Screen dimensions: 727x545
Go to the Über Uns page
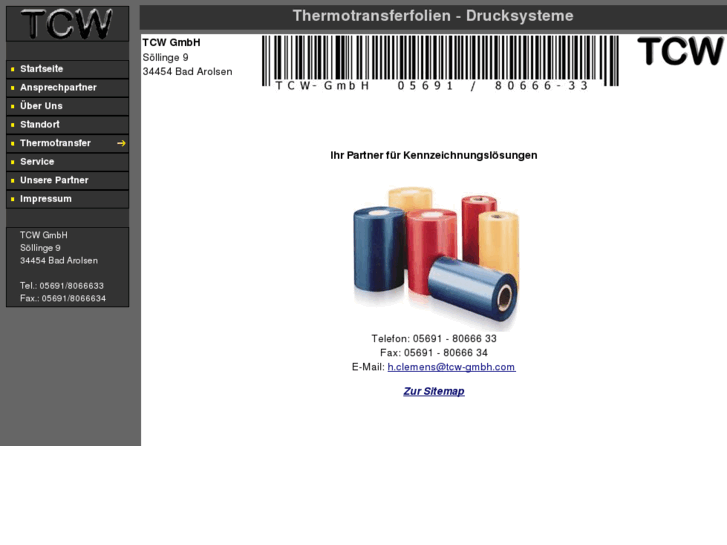(x=67, y=106)
